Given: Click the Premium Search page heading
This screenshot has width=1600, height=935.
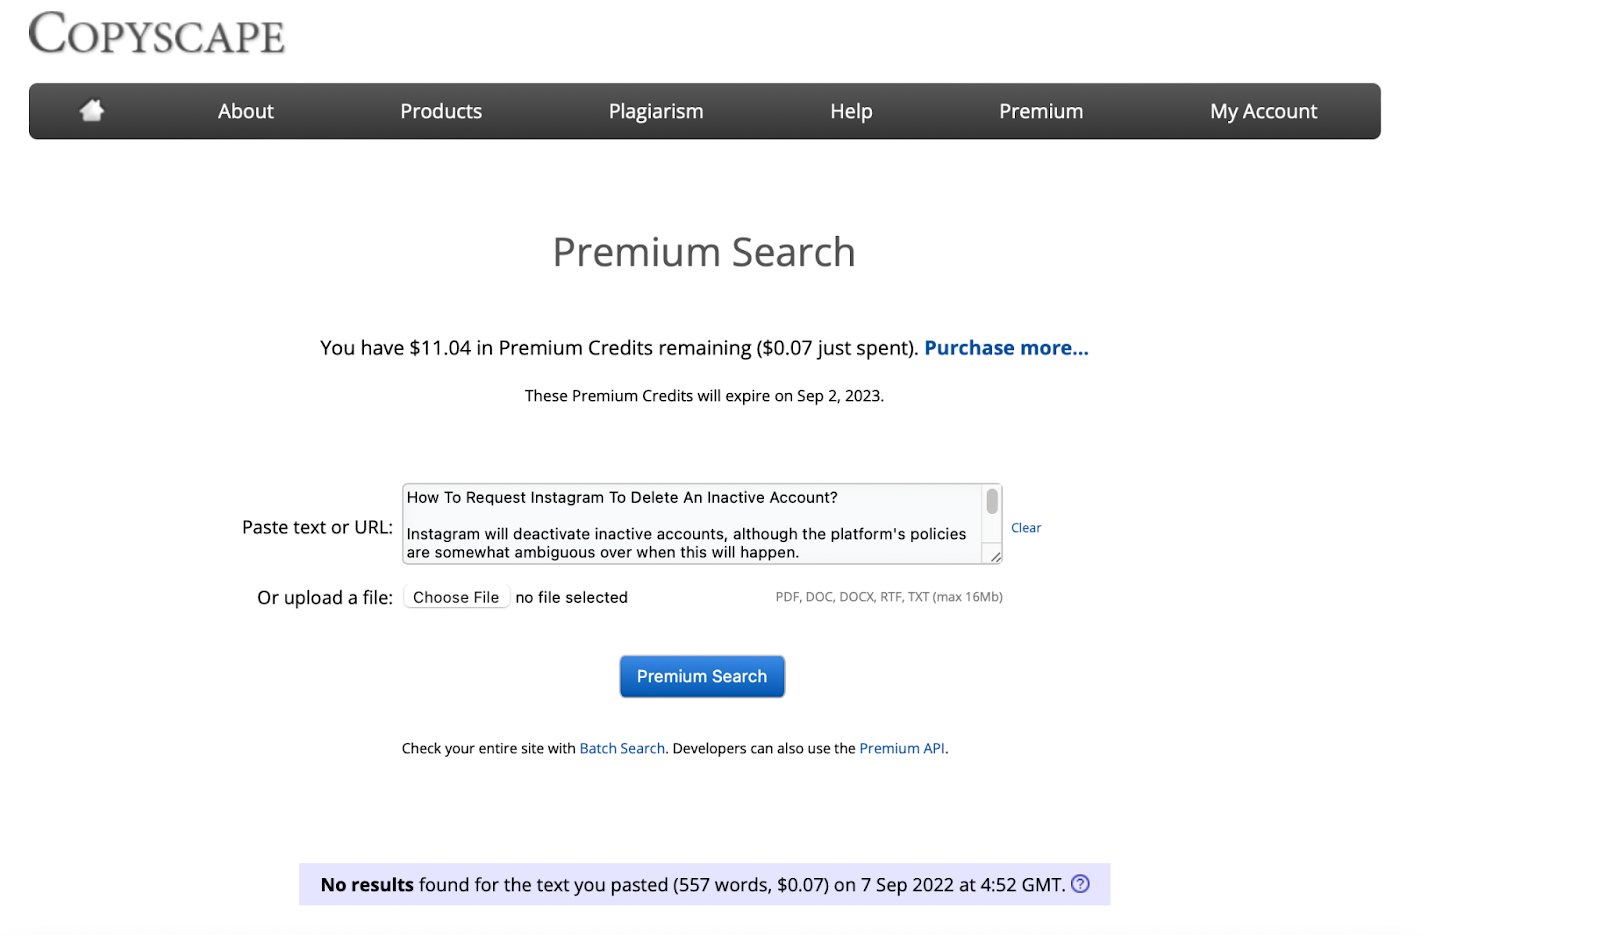Looking at the screenshot, I should [x=704, y=252].
